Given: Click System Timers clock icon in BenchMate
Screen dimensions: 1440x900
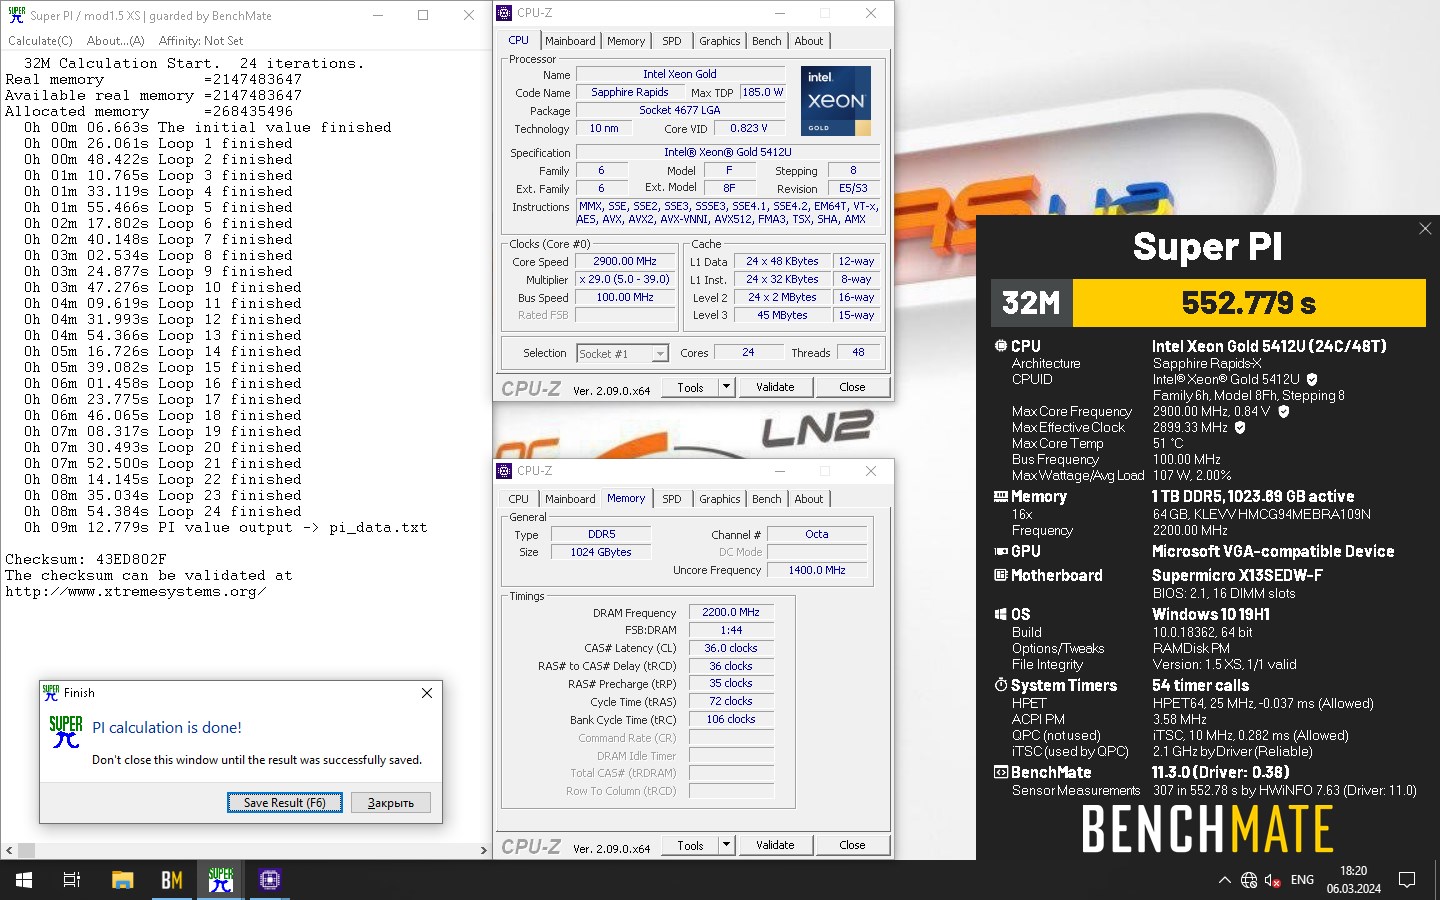Looking at the screenshot, I should [1000, 685].
